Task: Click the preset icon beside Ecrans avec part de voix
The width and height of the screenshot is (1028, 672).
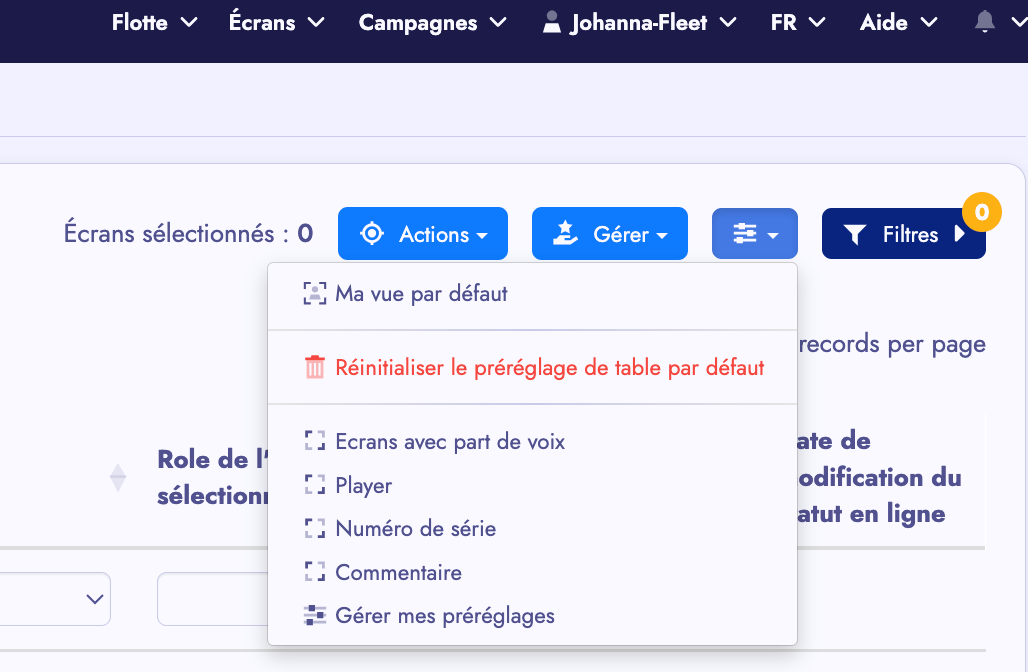Action: click(315, 441)
